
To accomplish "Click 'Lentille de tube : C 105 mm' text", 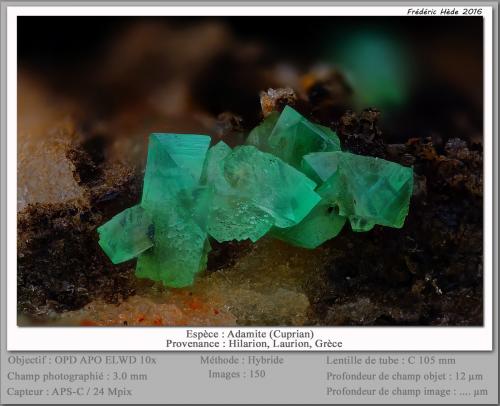I will (391, 360).
